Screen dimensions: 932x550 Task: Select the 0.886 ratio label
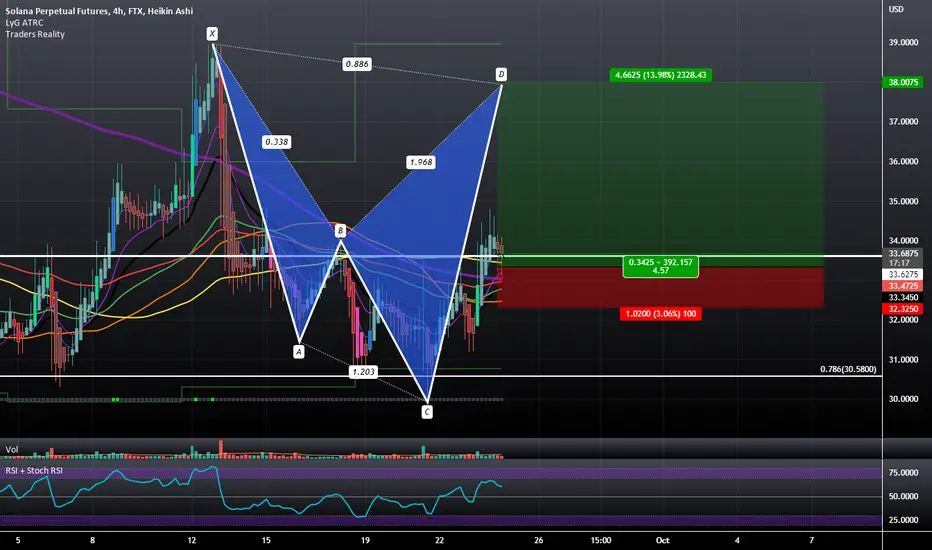coord(357,64)
